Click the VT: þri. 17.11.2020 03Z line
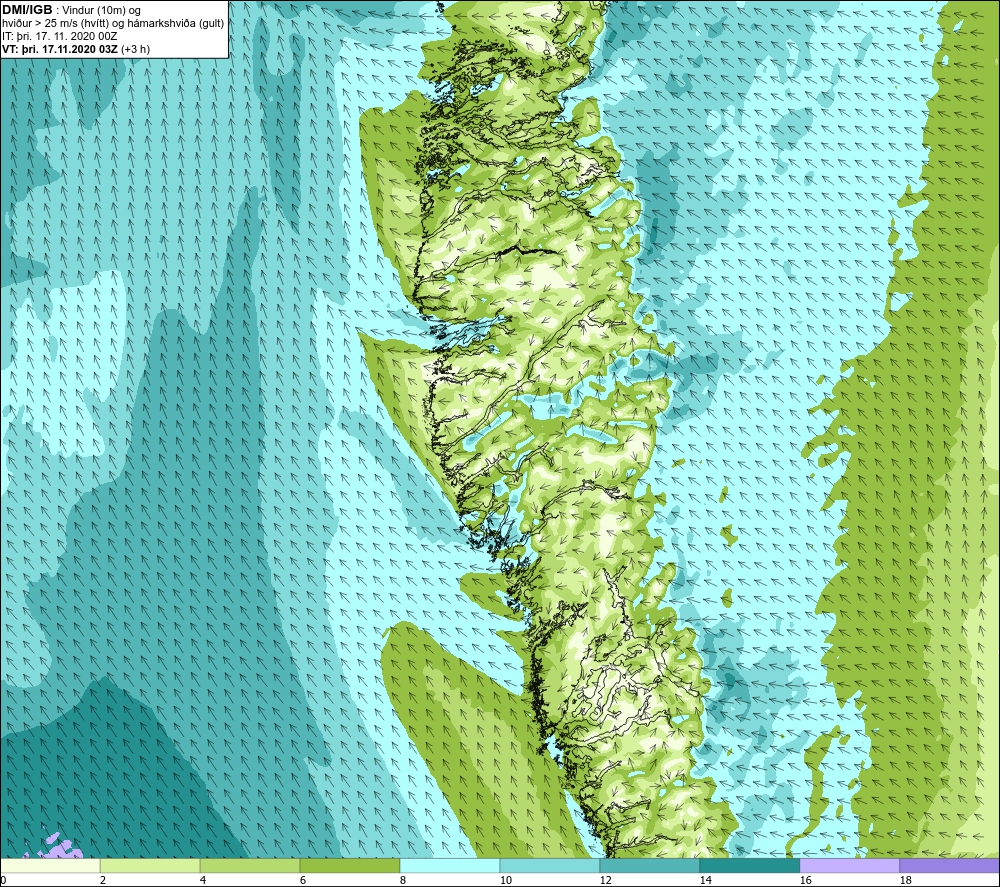Viewport: 1000px width, 887px height. (76, 49)
